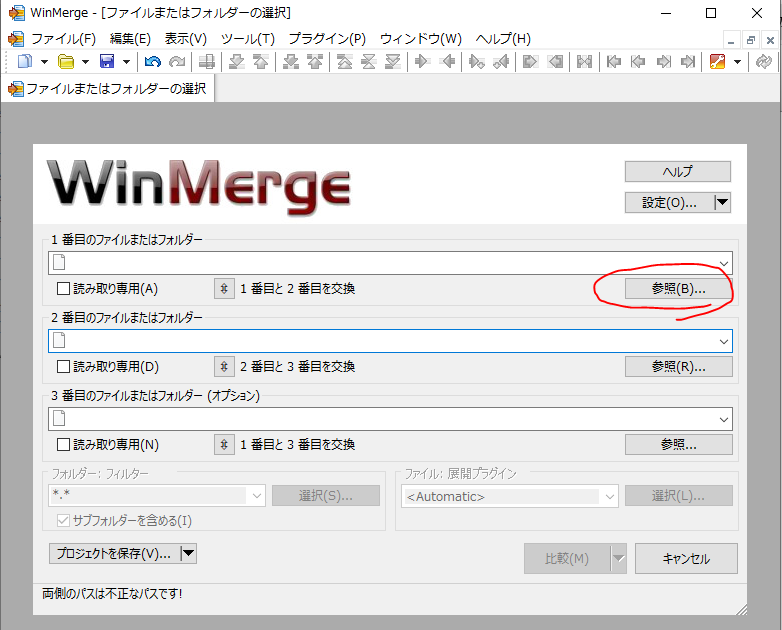Click the プロジェクトを保存(V)... button
This screenshot has width=782, height=630.
pyautogui.click(x=114, y=553)
